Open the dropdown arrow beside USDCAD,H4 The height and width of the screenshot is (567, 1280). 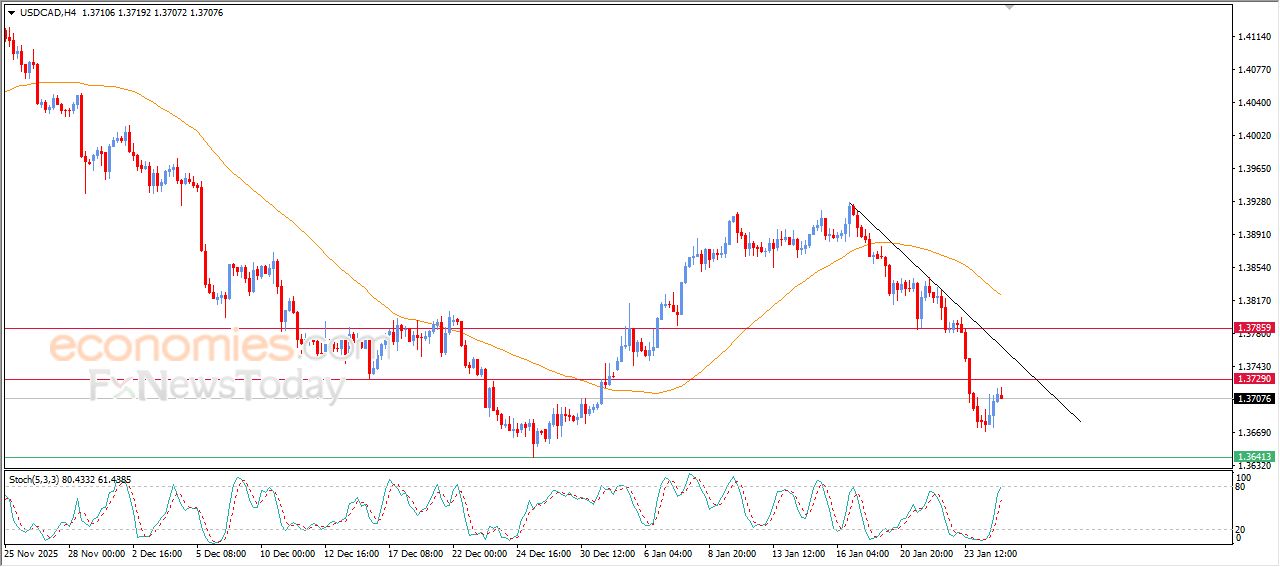coord(11,13)
